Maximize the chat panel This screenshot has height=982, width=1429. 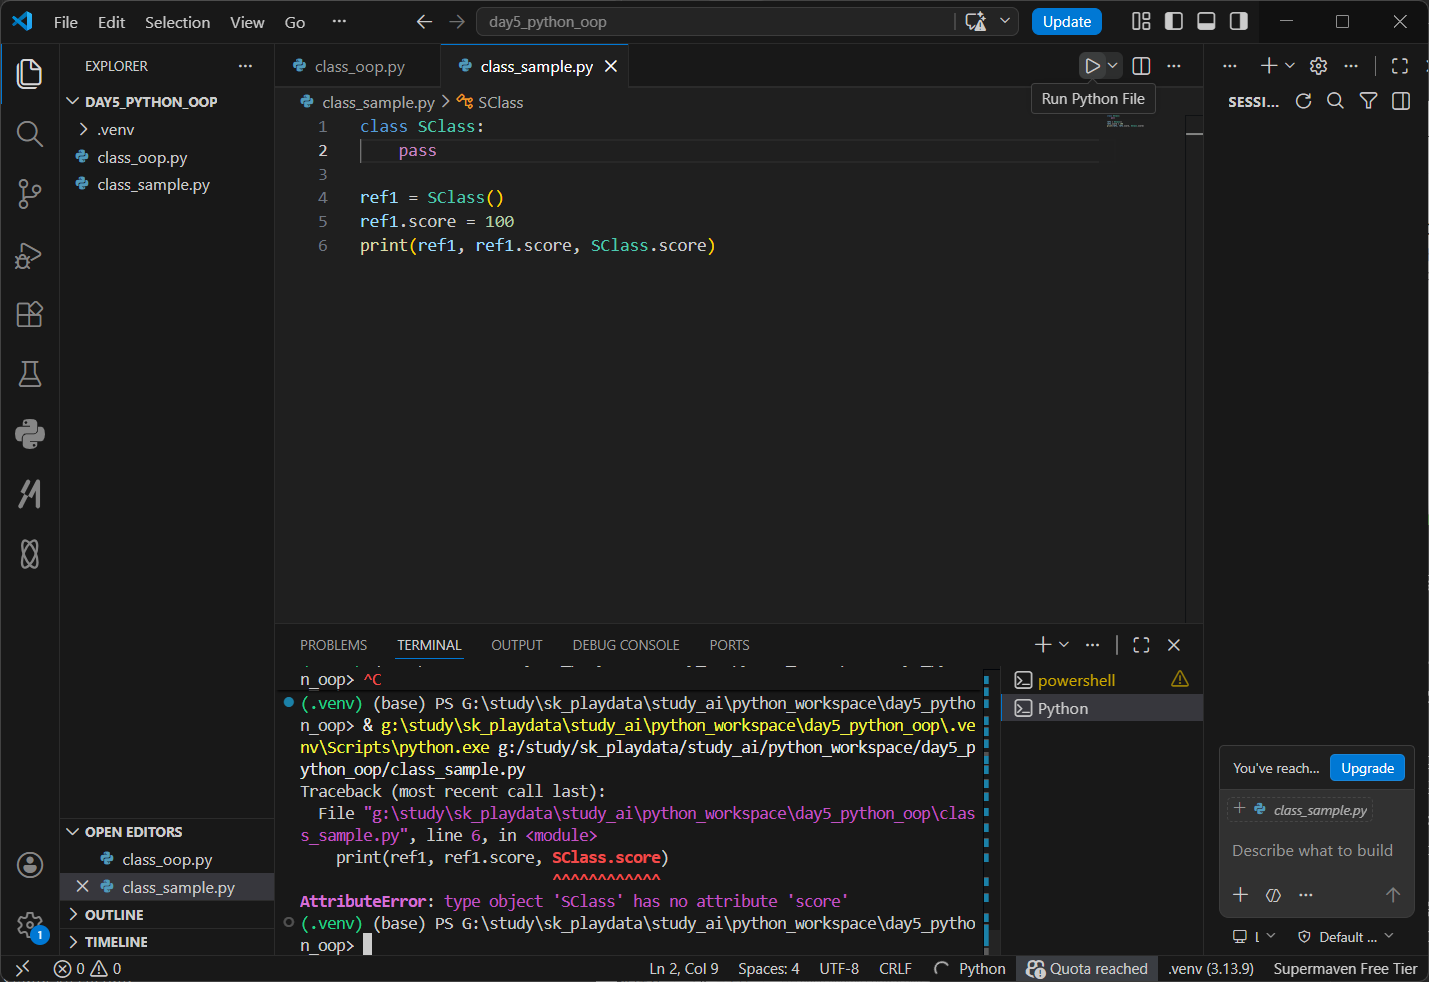(1400, 66)
